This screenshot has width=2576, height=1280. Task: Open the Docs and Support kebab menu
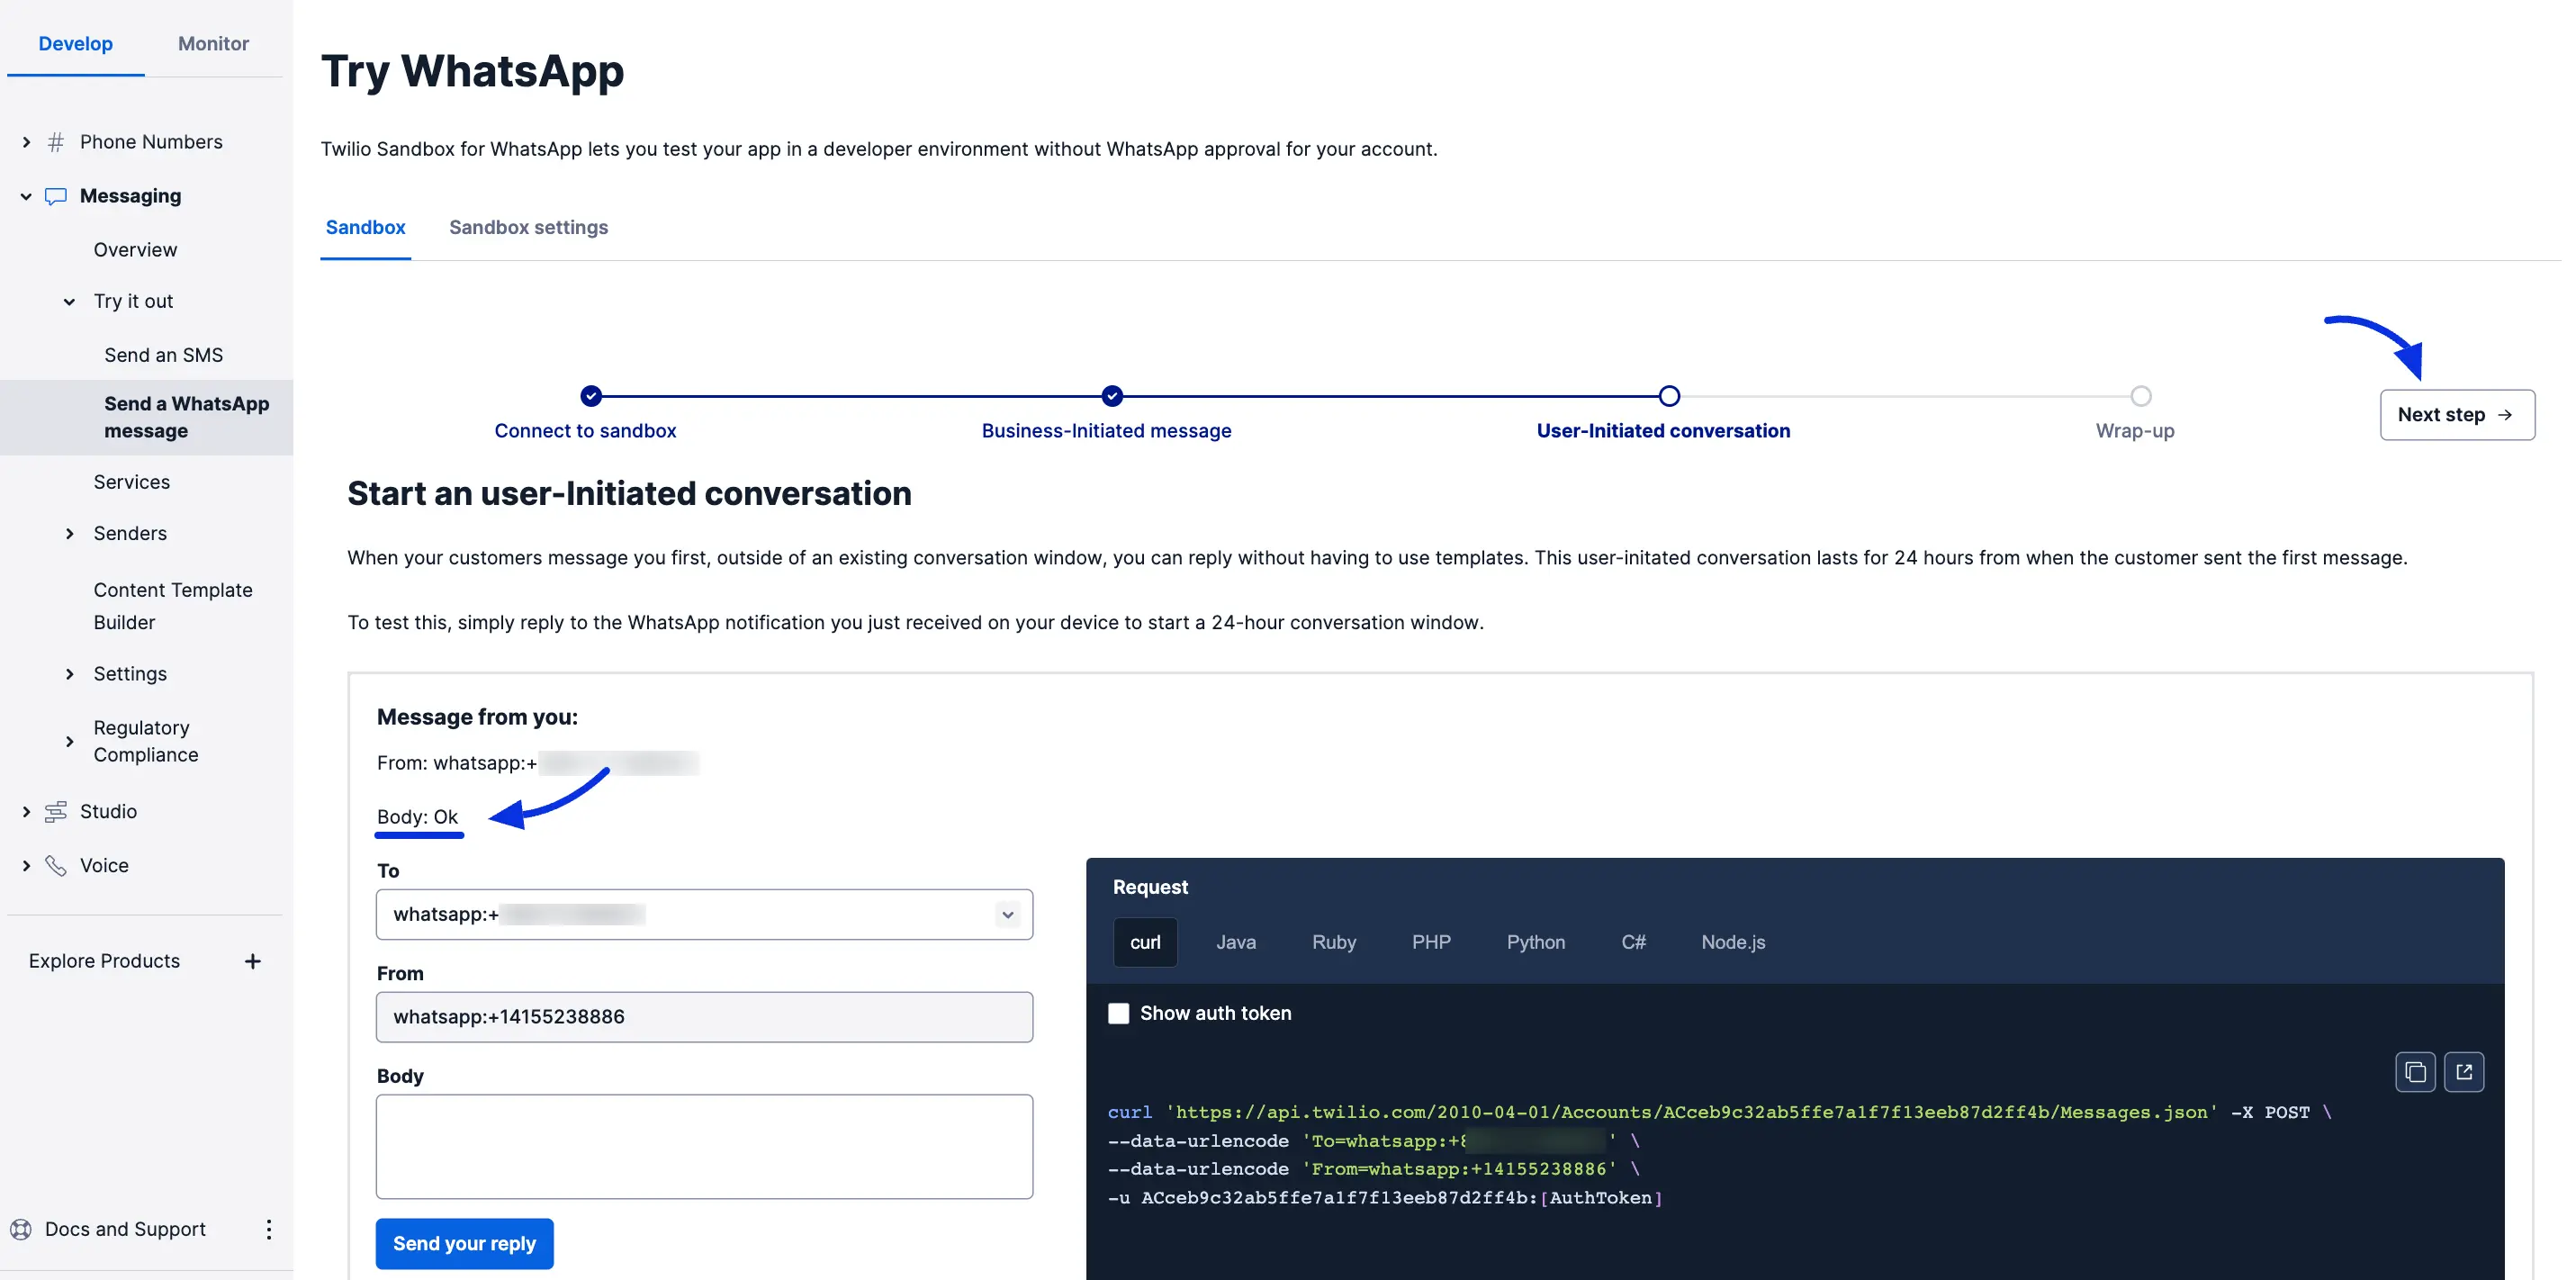coord(268,1229)
